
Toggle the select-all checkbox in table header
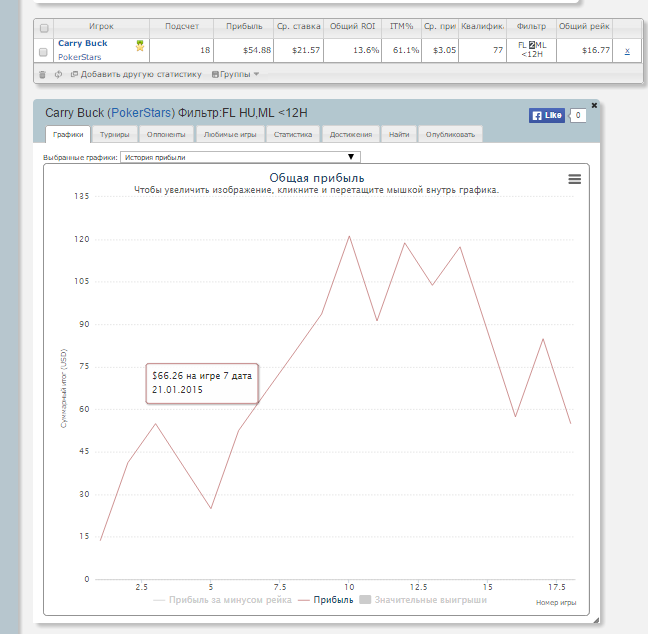point(43,28)
